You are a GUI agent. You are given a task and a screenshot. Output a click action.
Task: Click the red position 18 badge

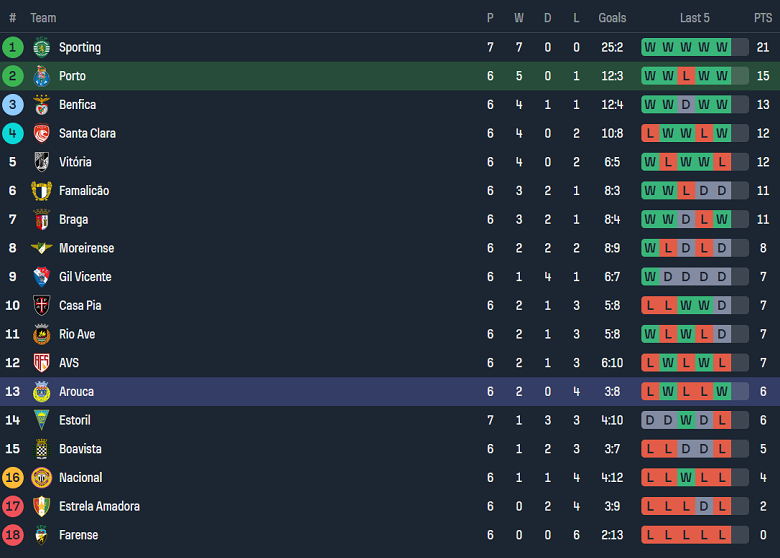[x=13, y=535]
